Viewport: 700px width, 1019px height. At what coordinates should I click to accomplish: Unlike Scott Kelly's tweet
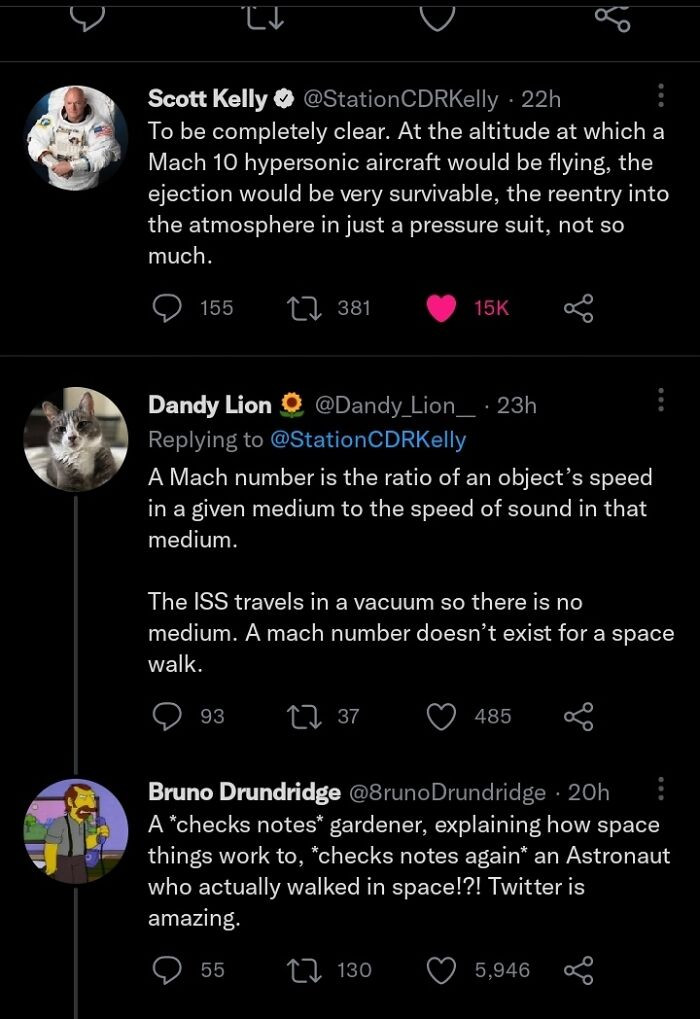[442, 307]
